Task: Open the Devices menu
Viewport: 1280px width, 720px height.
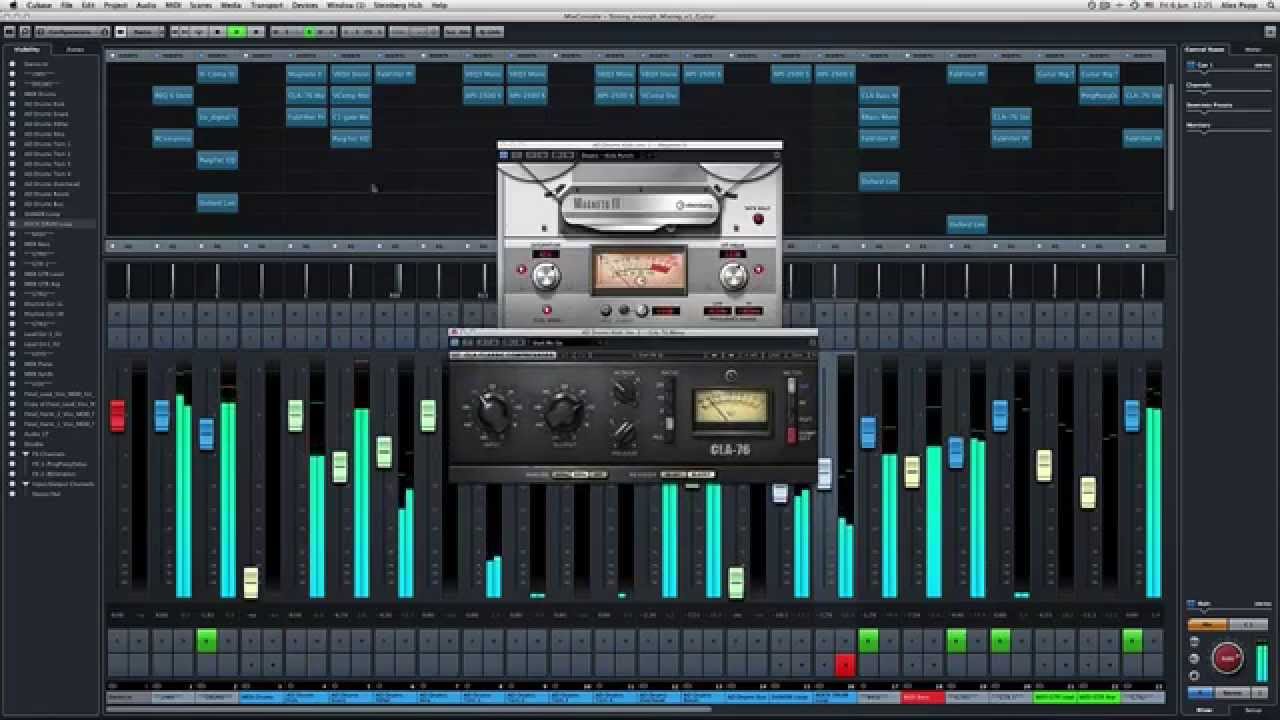Action: 305,5
